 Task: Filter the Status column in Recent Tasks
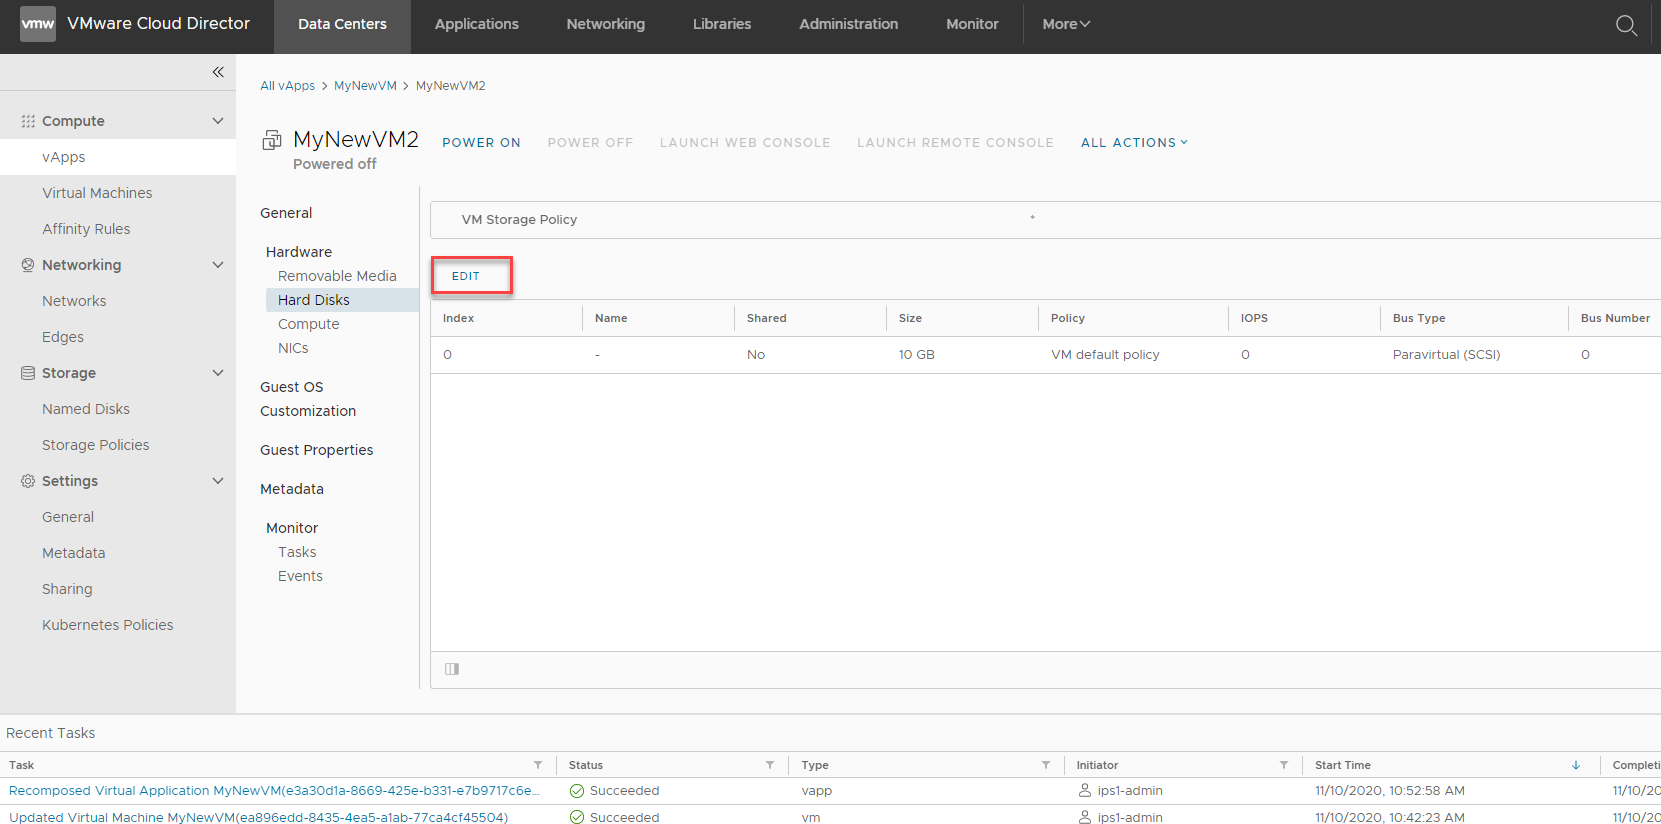(770, 765)
